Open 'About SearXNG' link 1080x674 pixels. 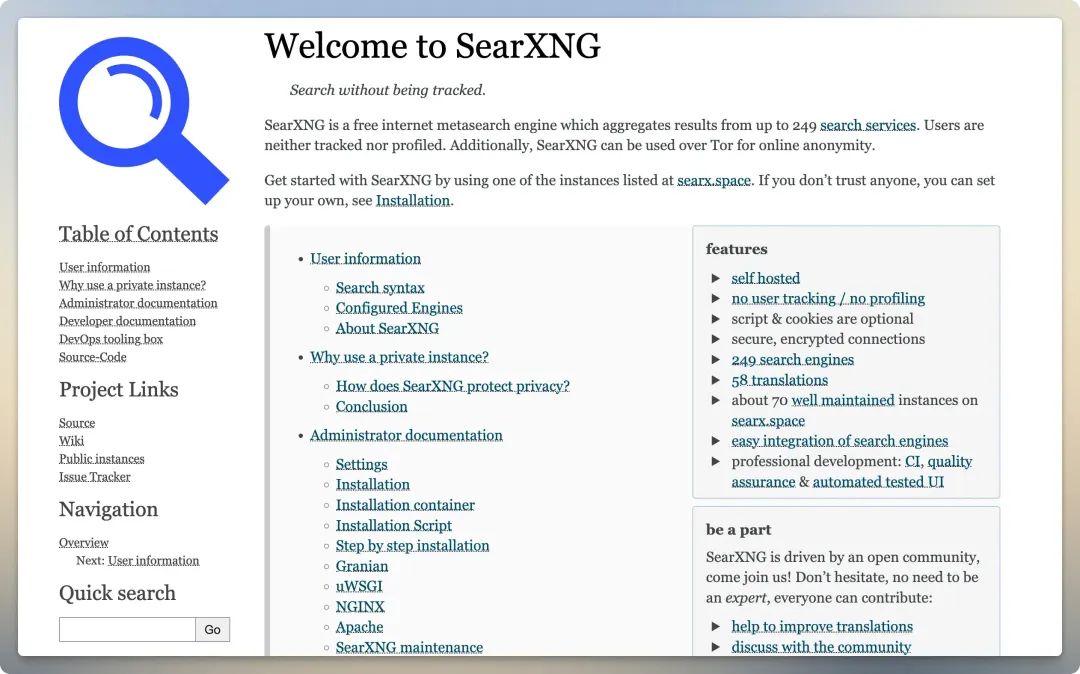[387, 328]
